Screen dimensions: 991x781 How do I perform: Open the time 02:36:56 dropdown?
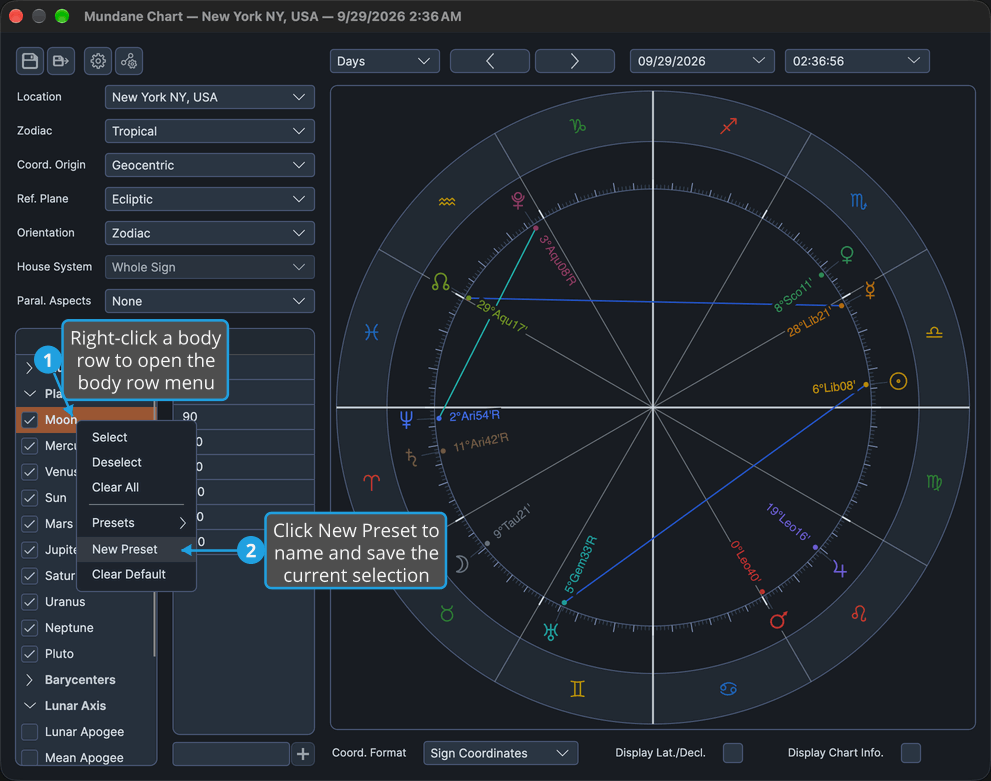click(856, 61)
